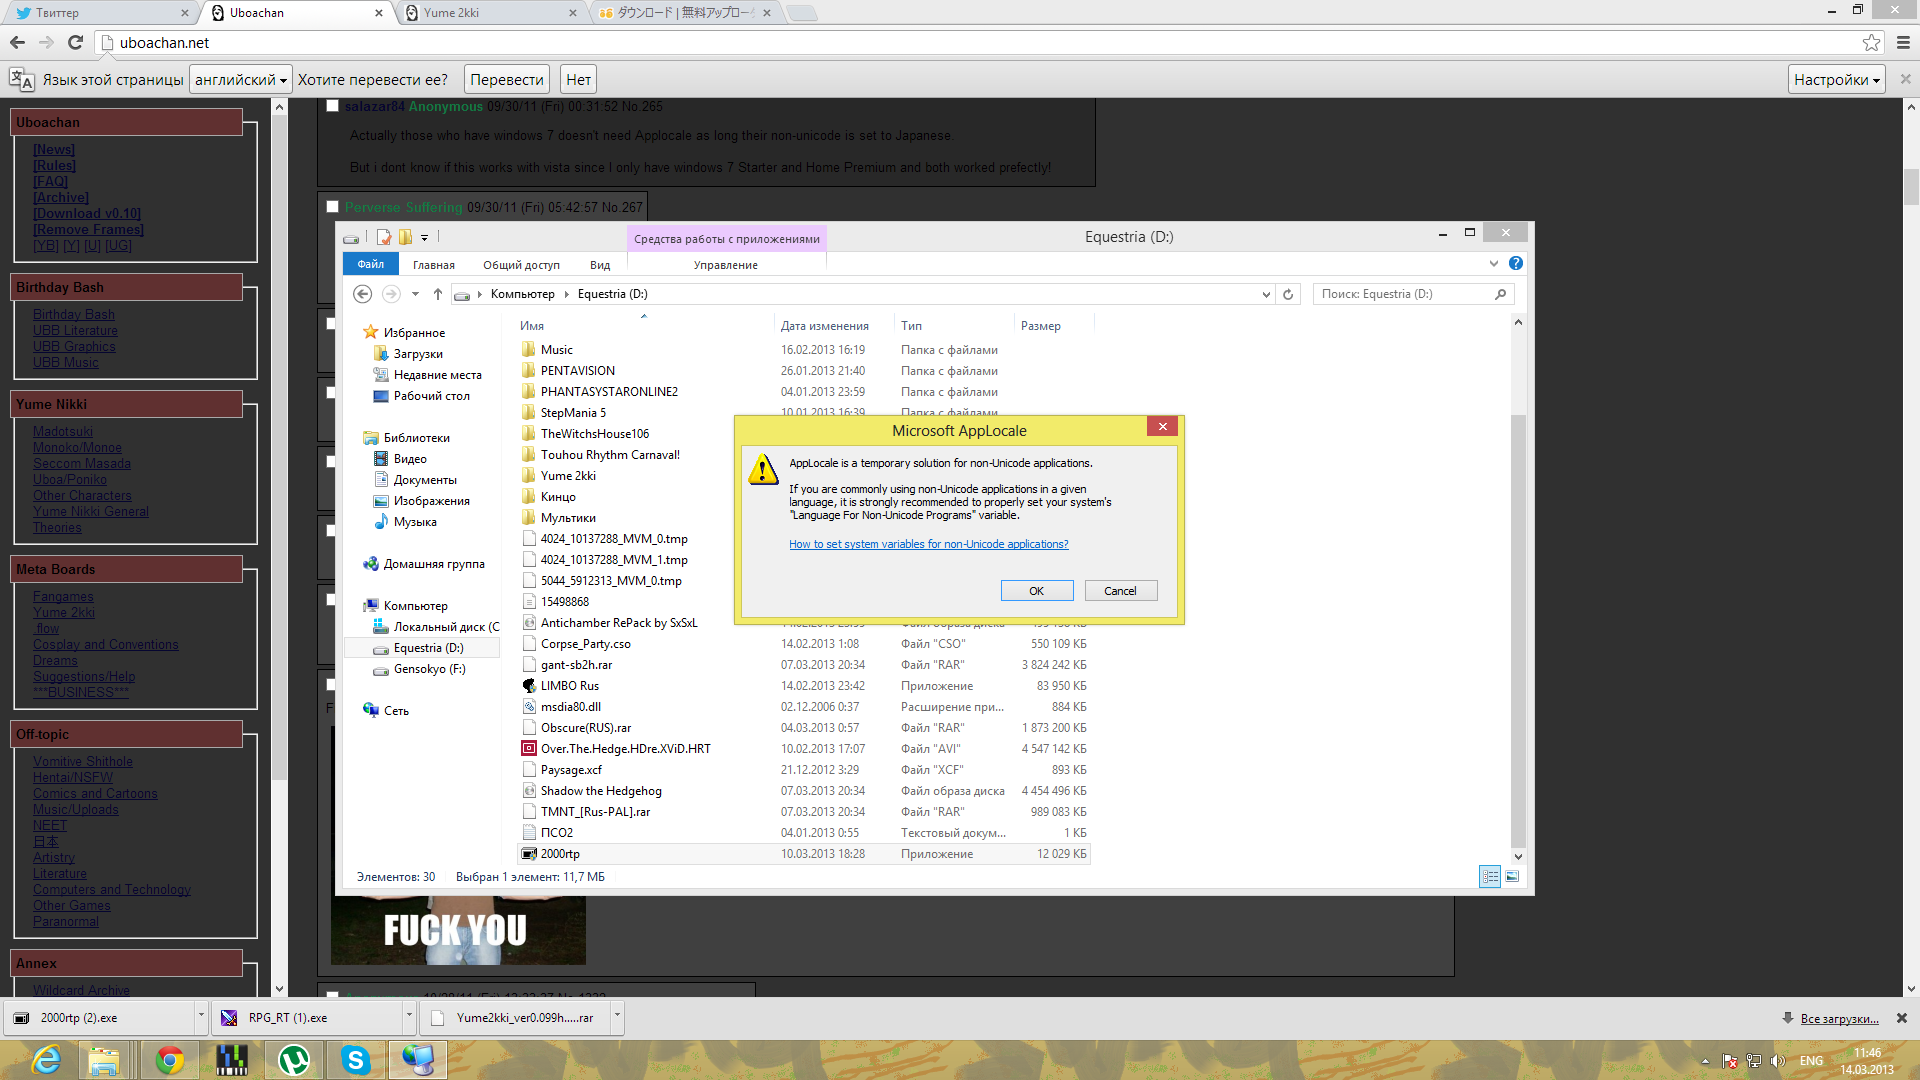Dismiss the translation bar with its X
This screenshot has width=1920, height=1080.
(x=1905, y=79)
